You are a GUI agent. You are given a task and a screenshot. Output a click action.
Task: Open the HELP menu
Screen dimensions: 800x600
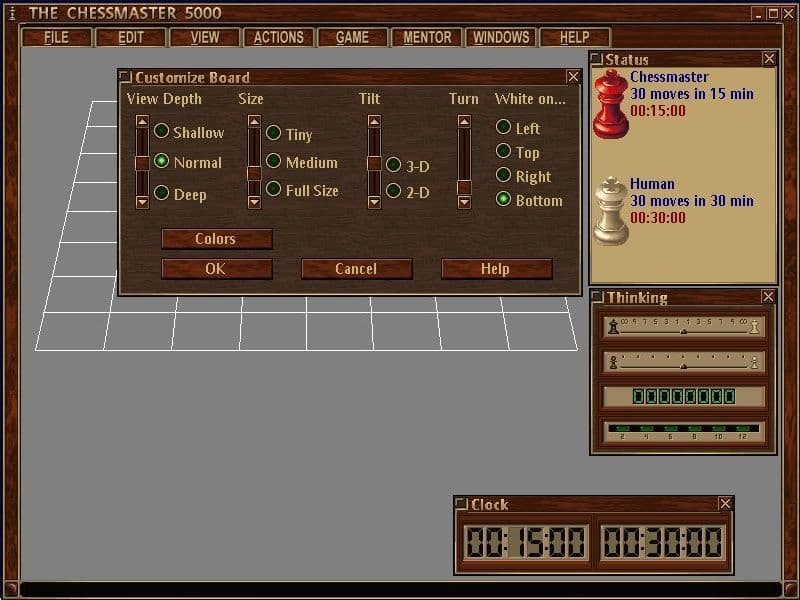click(574, 37)
